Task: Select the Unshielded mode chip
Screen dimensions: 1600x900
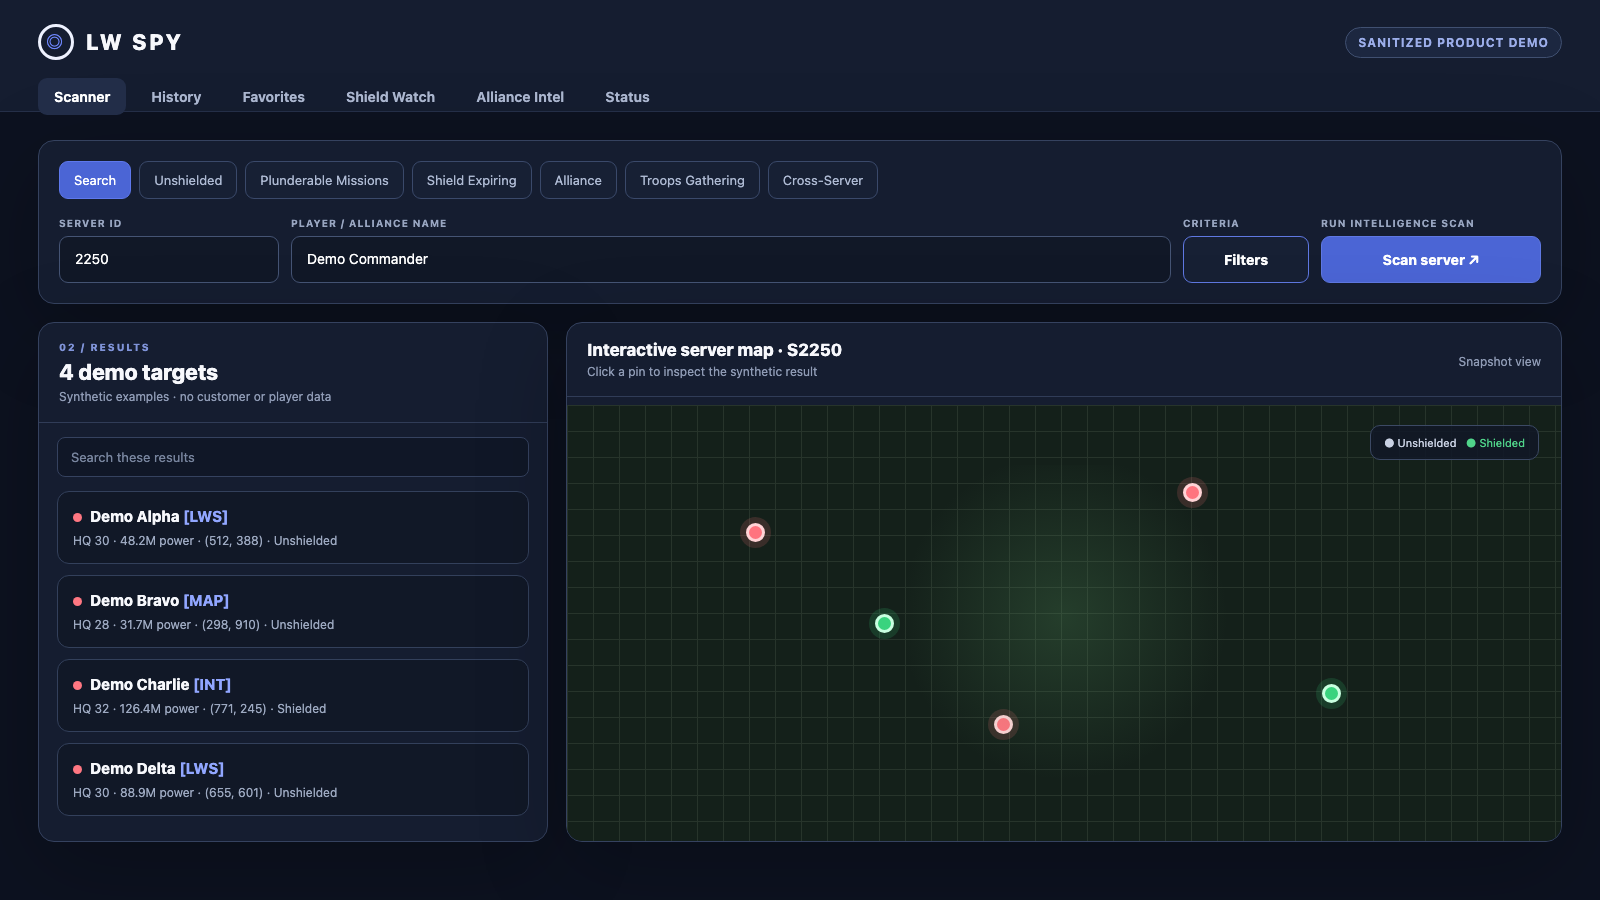Action: coord(188,180)
